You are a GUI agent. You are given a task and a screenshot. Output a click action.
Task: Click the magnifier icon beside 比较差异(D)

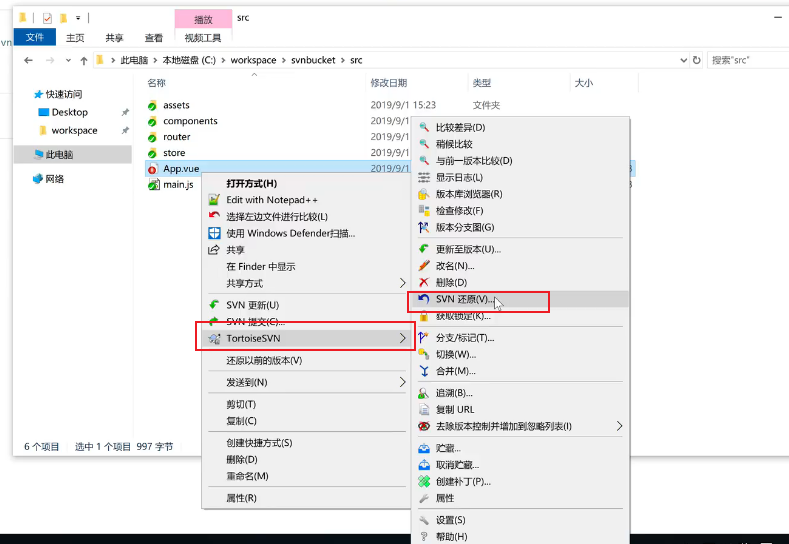[x=424, y=127]
